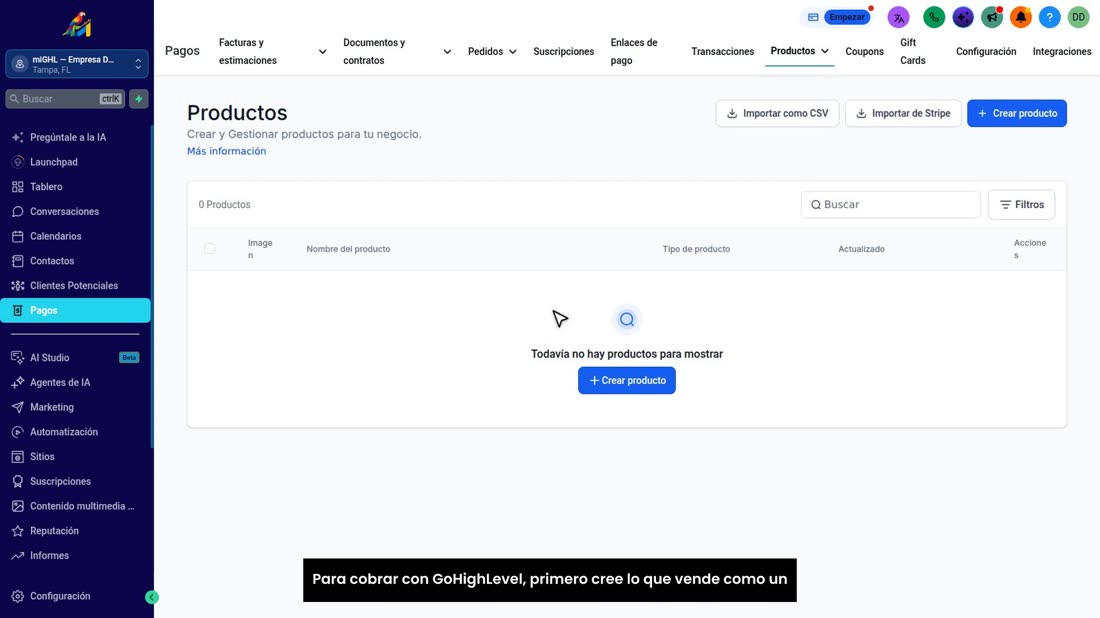Open Coupons tab
This screenshot has height=618, width=1100.
point(864,51)
